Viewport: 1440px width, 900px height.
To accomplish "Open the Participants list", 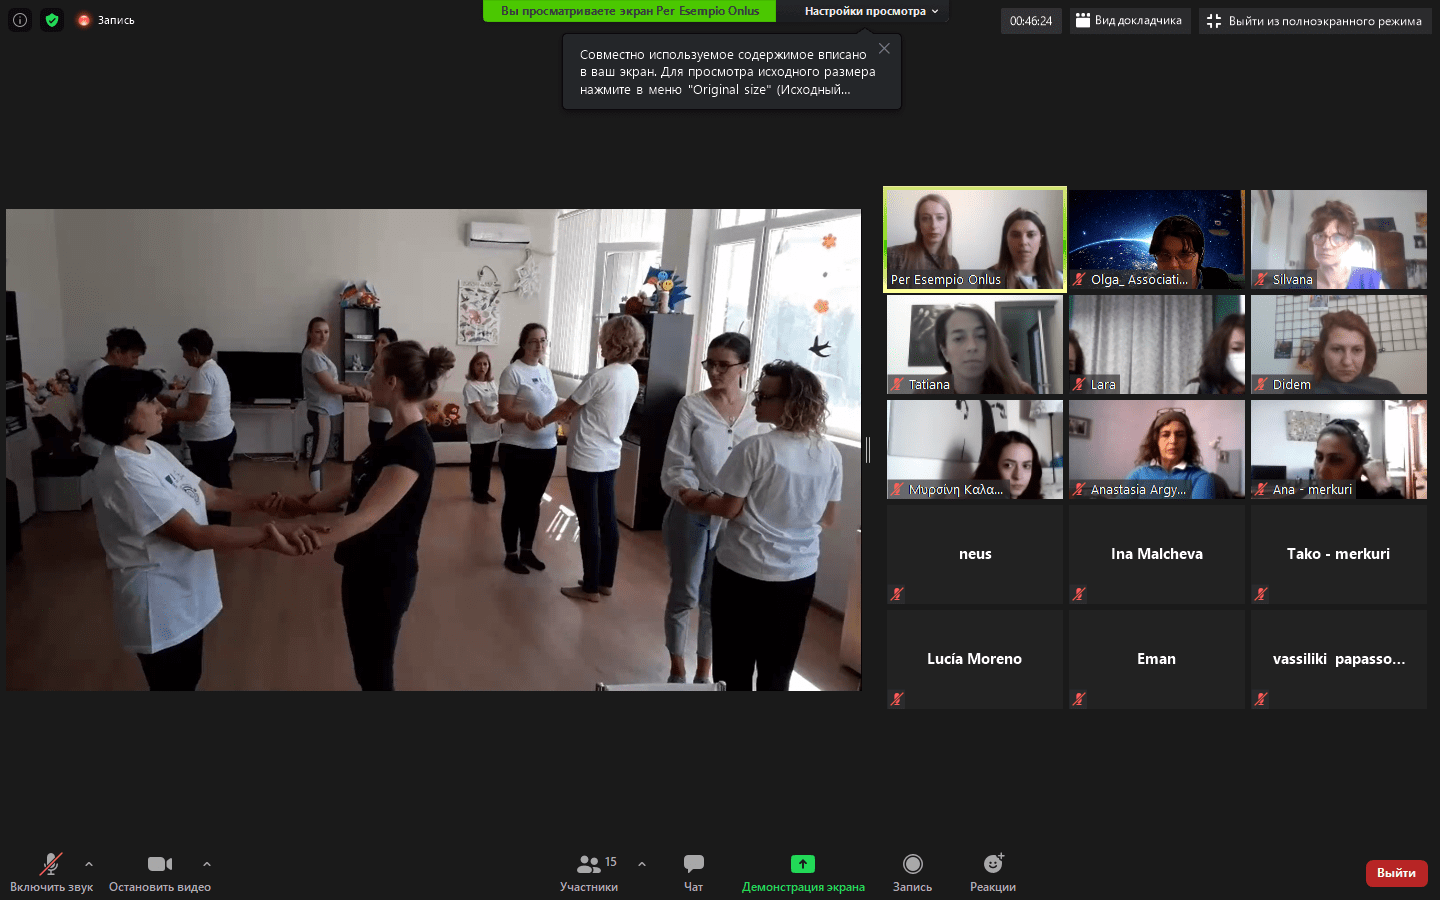I will [589, 871].
